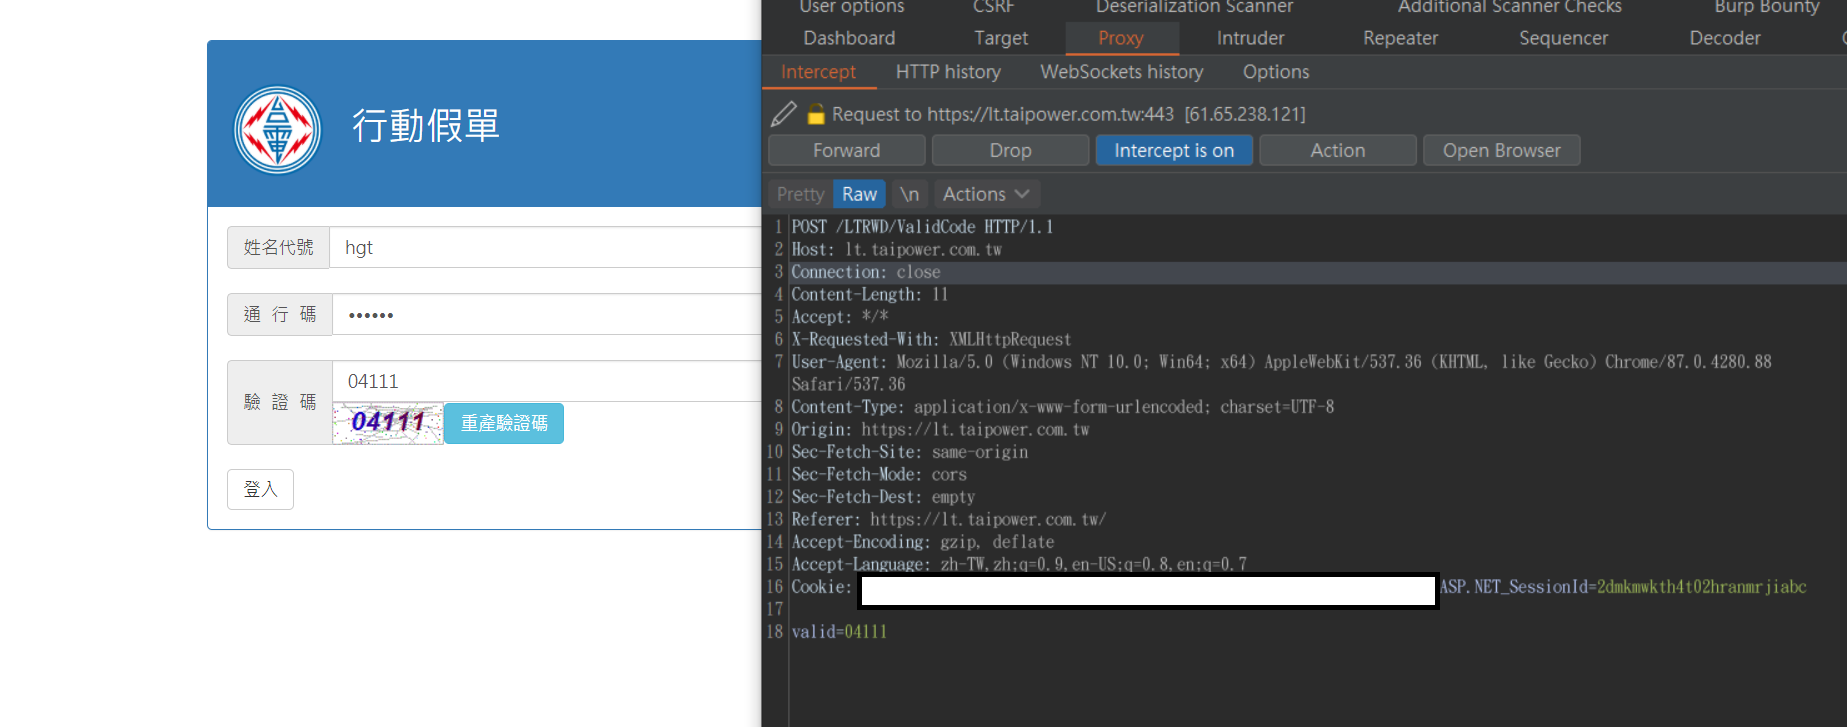Switch to the Pretty view tab

(x=800, y=194)
